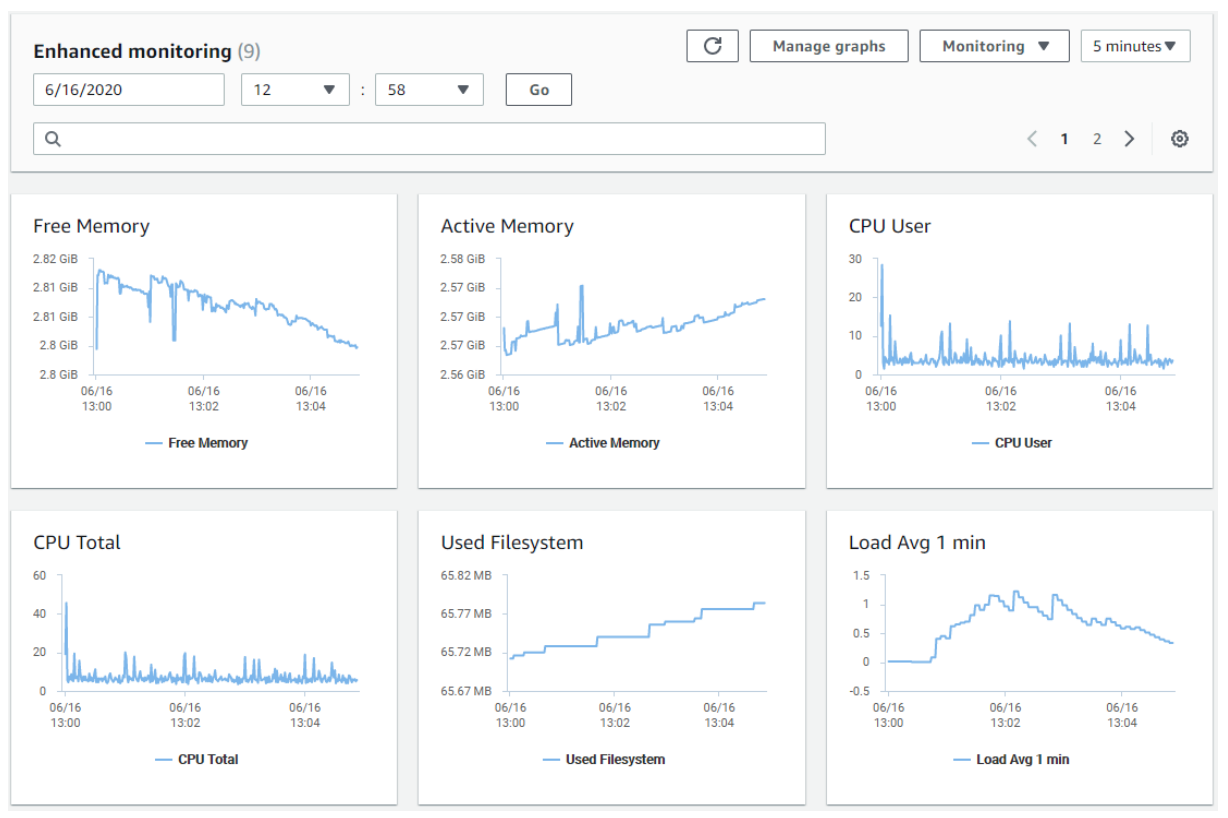Viewport: 1228px width, 818px height.
Task: Click the CPU User graph title
Action: coord(890,226)
